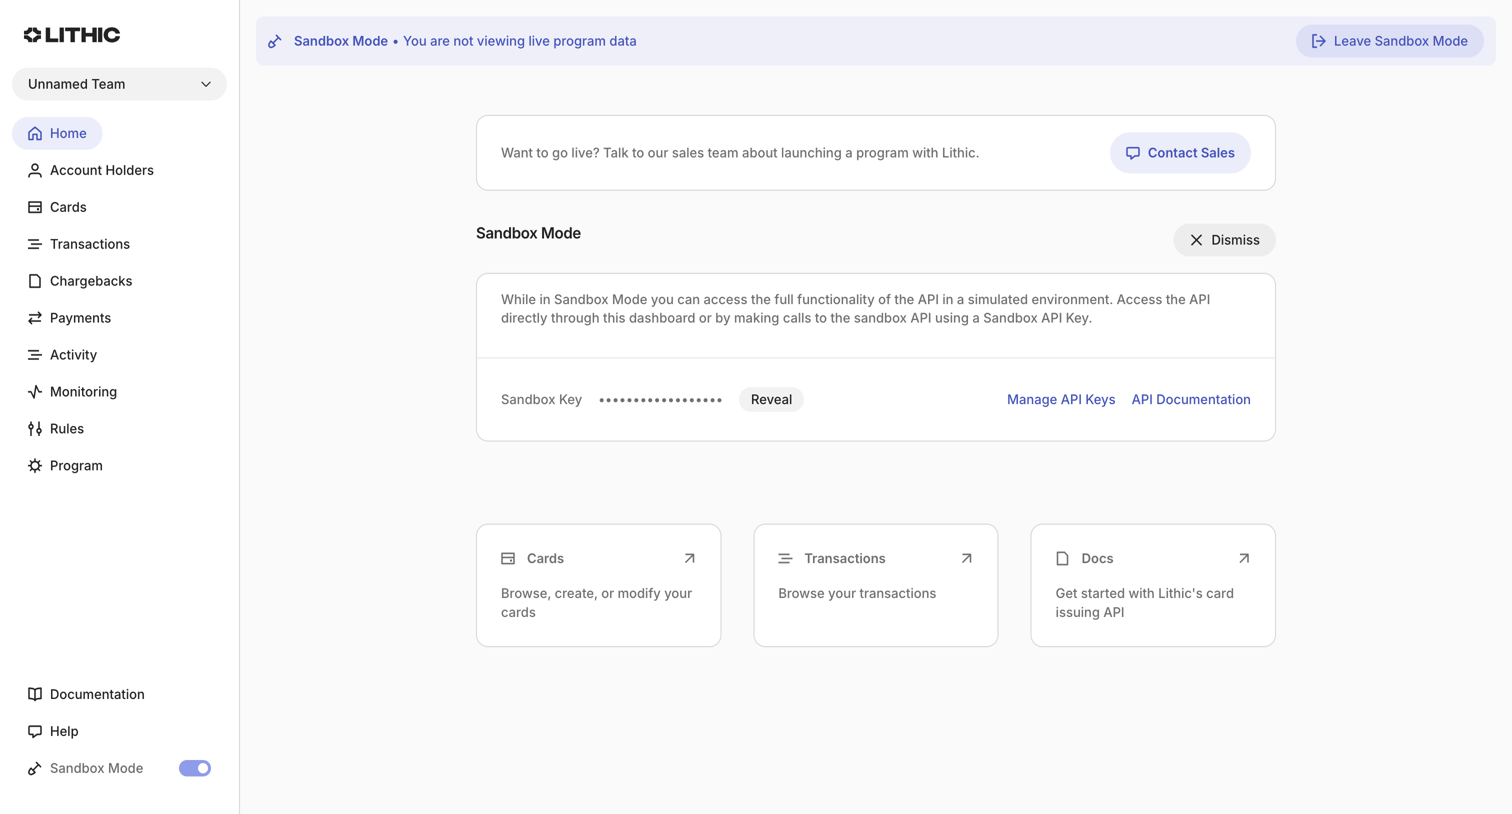Click the Program gear icon
The width and height of the screenshot is (1512, 814).
35,466
